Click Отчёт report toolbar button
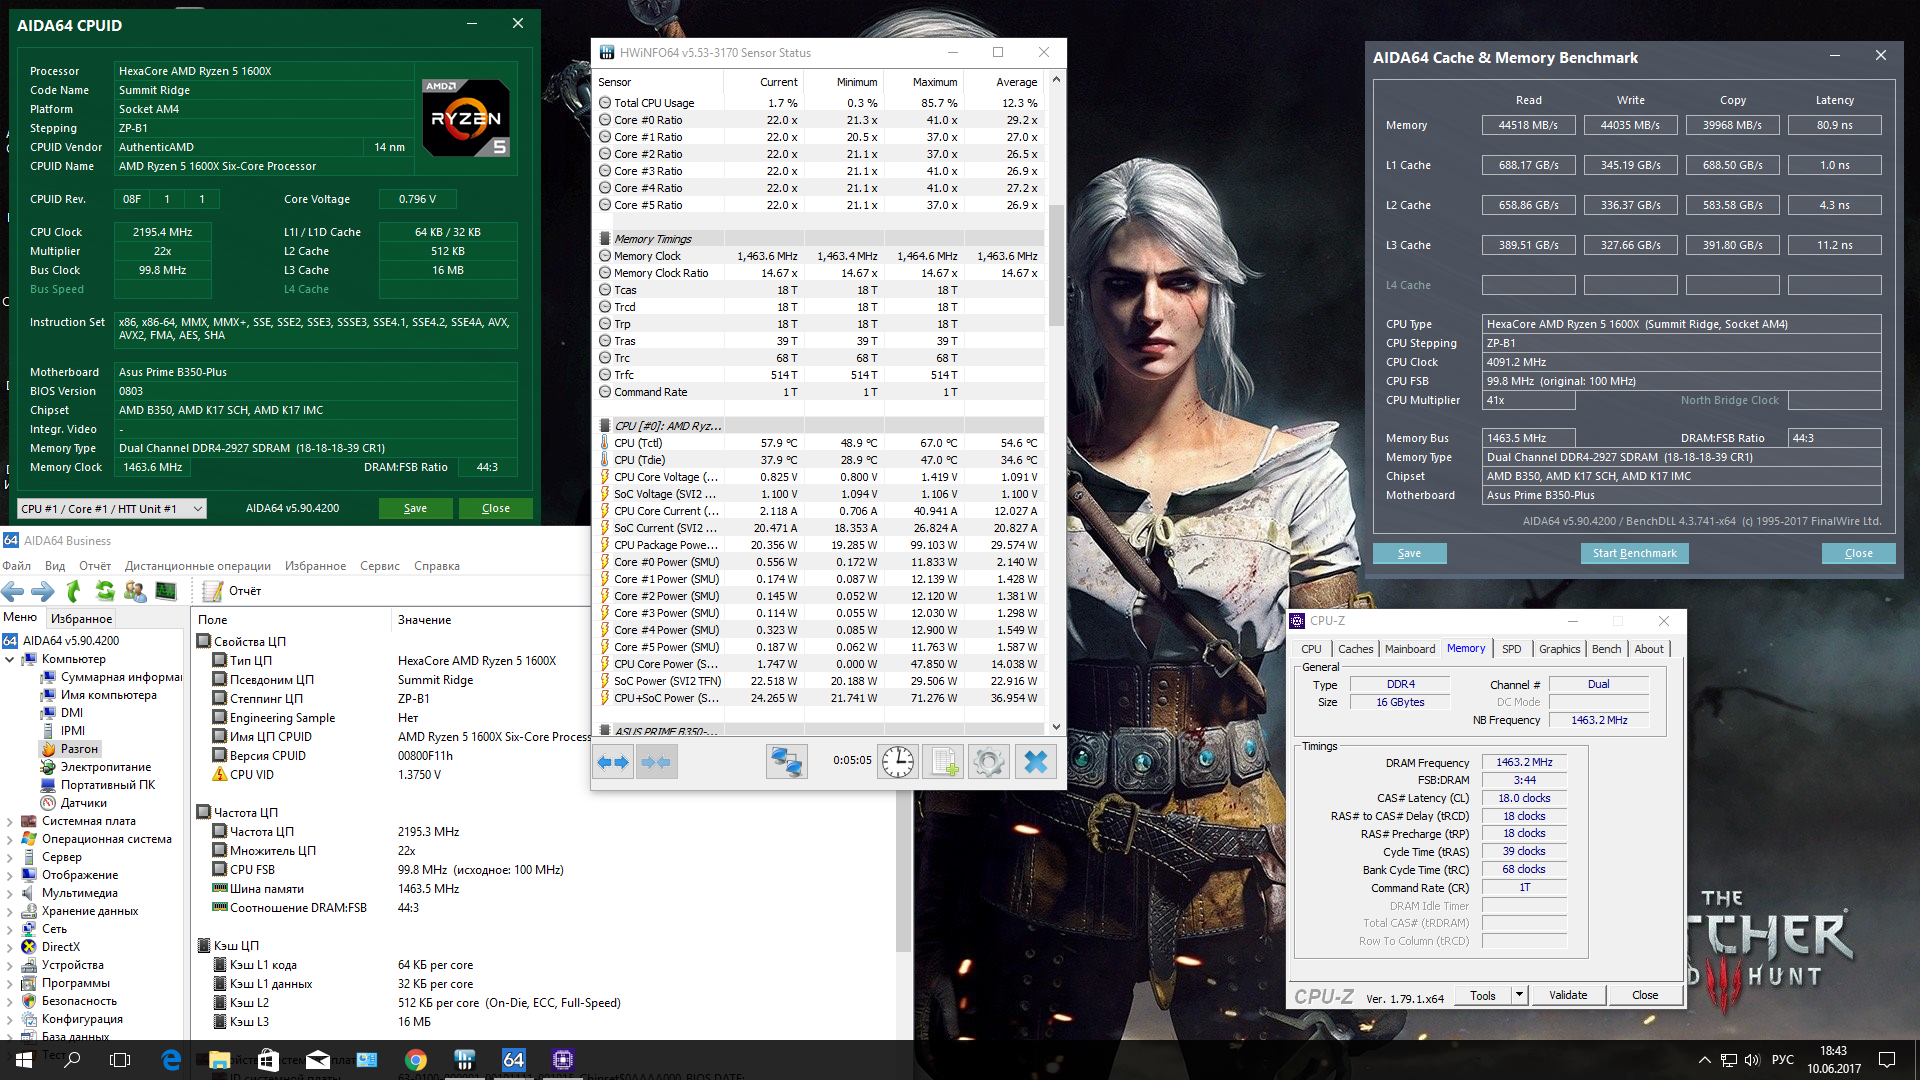 click(233, 591)
